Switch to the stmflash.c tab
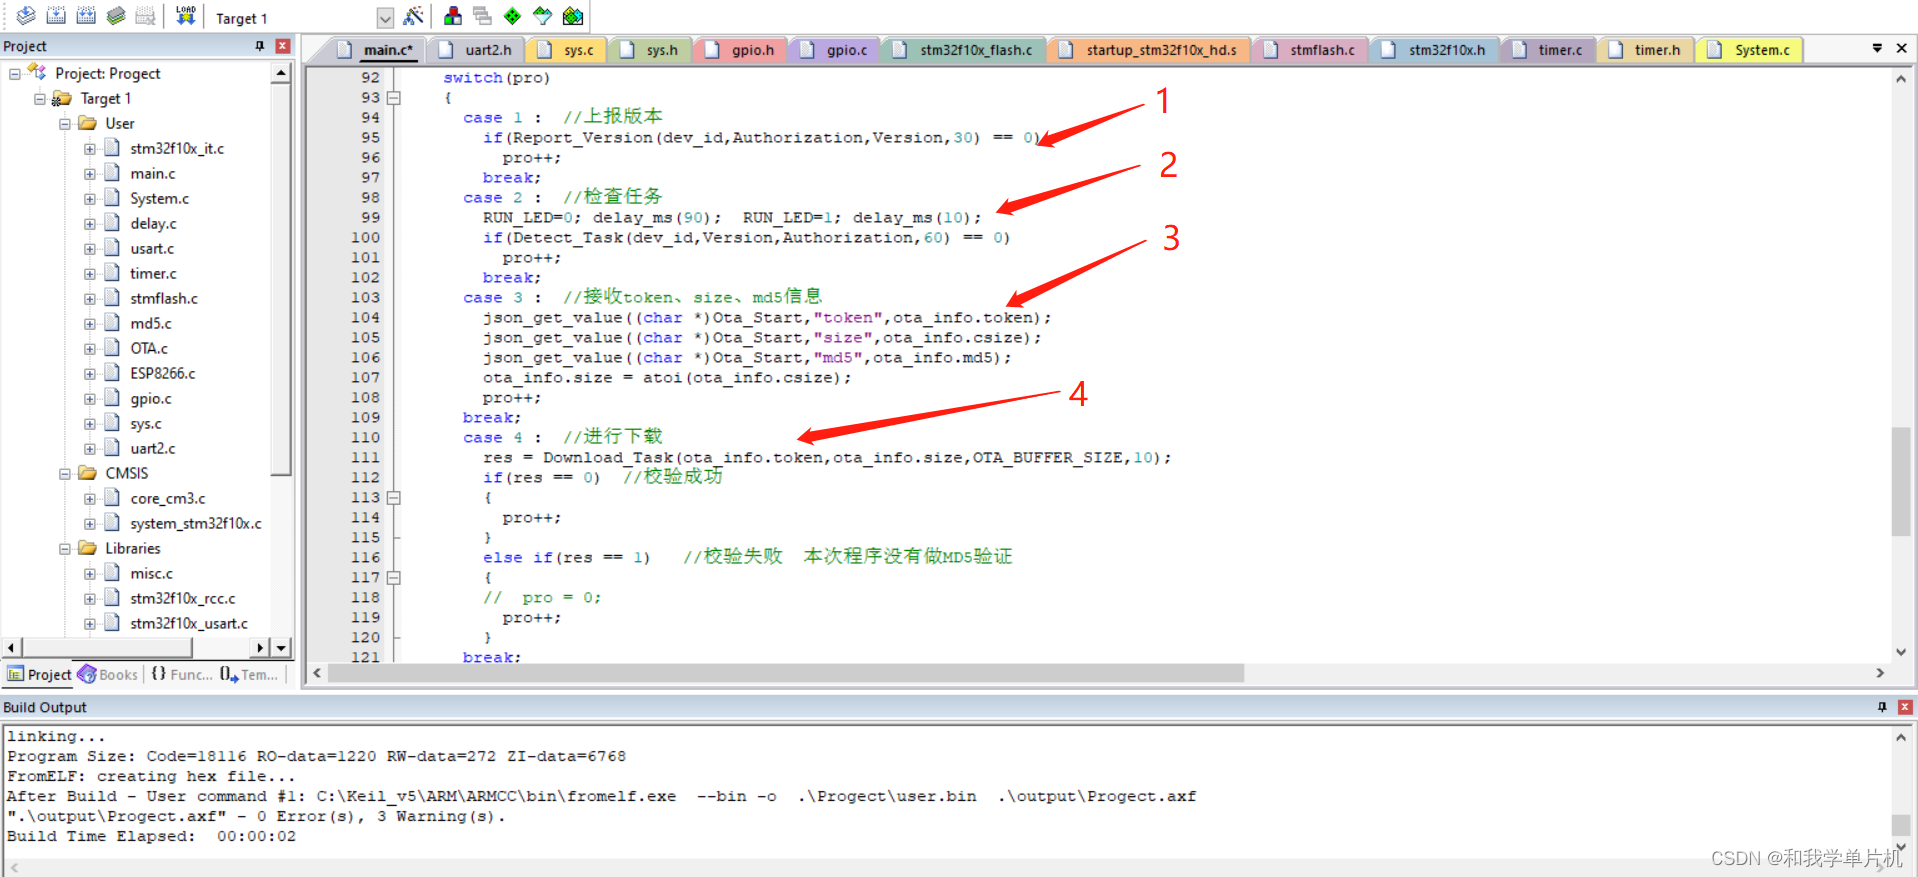The image size is (1918, 877). 1310,50
